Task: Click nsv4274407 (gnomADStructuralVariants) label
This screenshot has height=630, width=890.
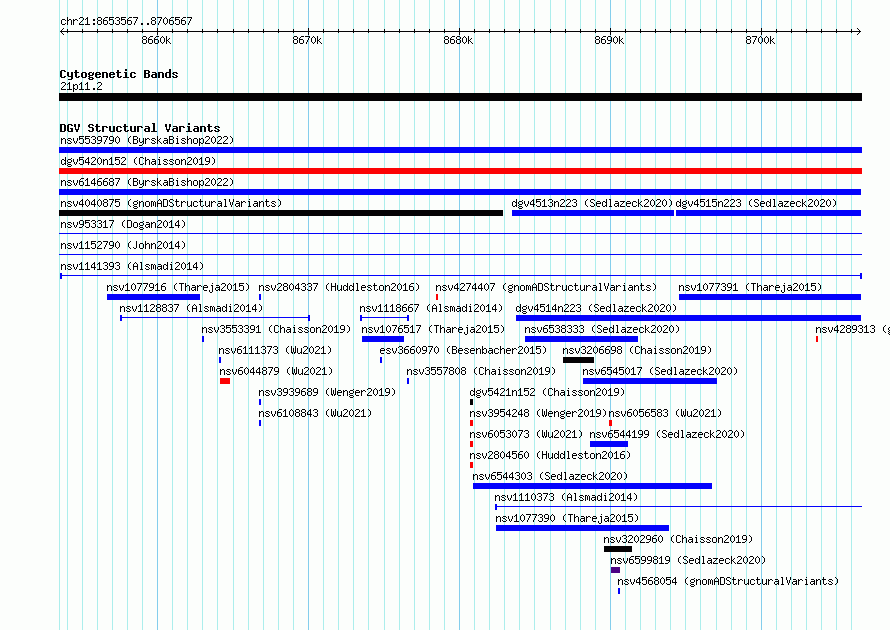Action: tap(546, 287)
